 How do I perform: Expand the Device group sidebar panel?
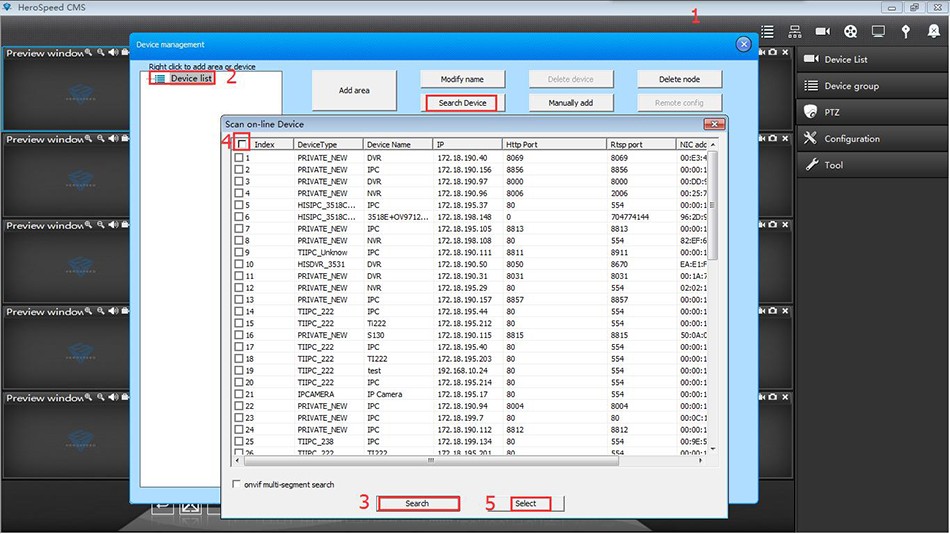(871, 86)
